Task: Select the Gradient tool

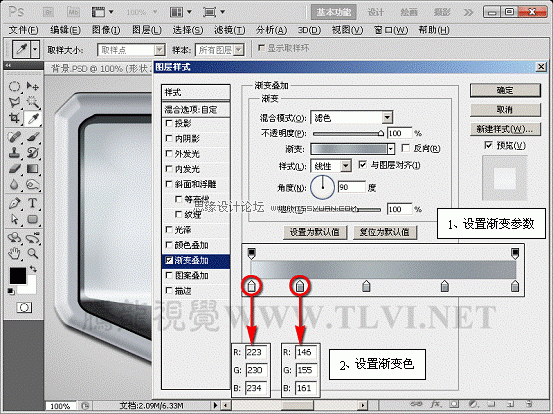Action: [x=32, y=169]
